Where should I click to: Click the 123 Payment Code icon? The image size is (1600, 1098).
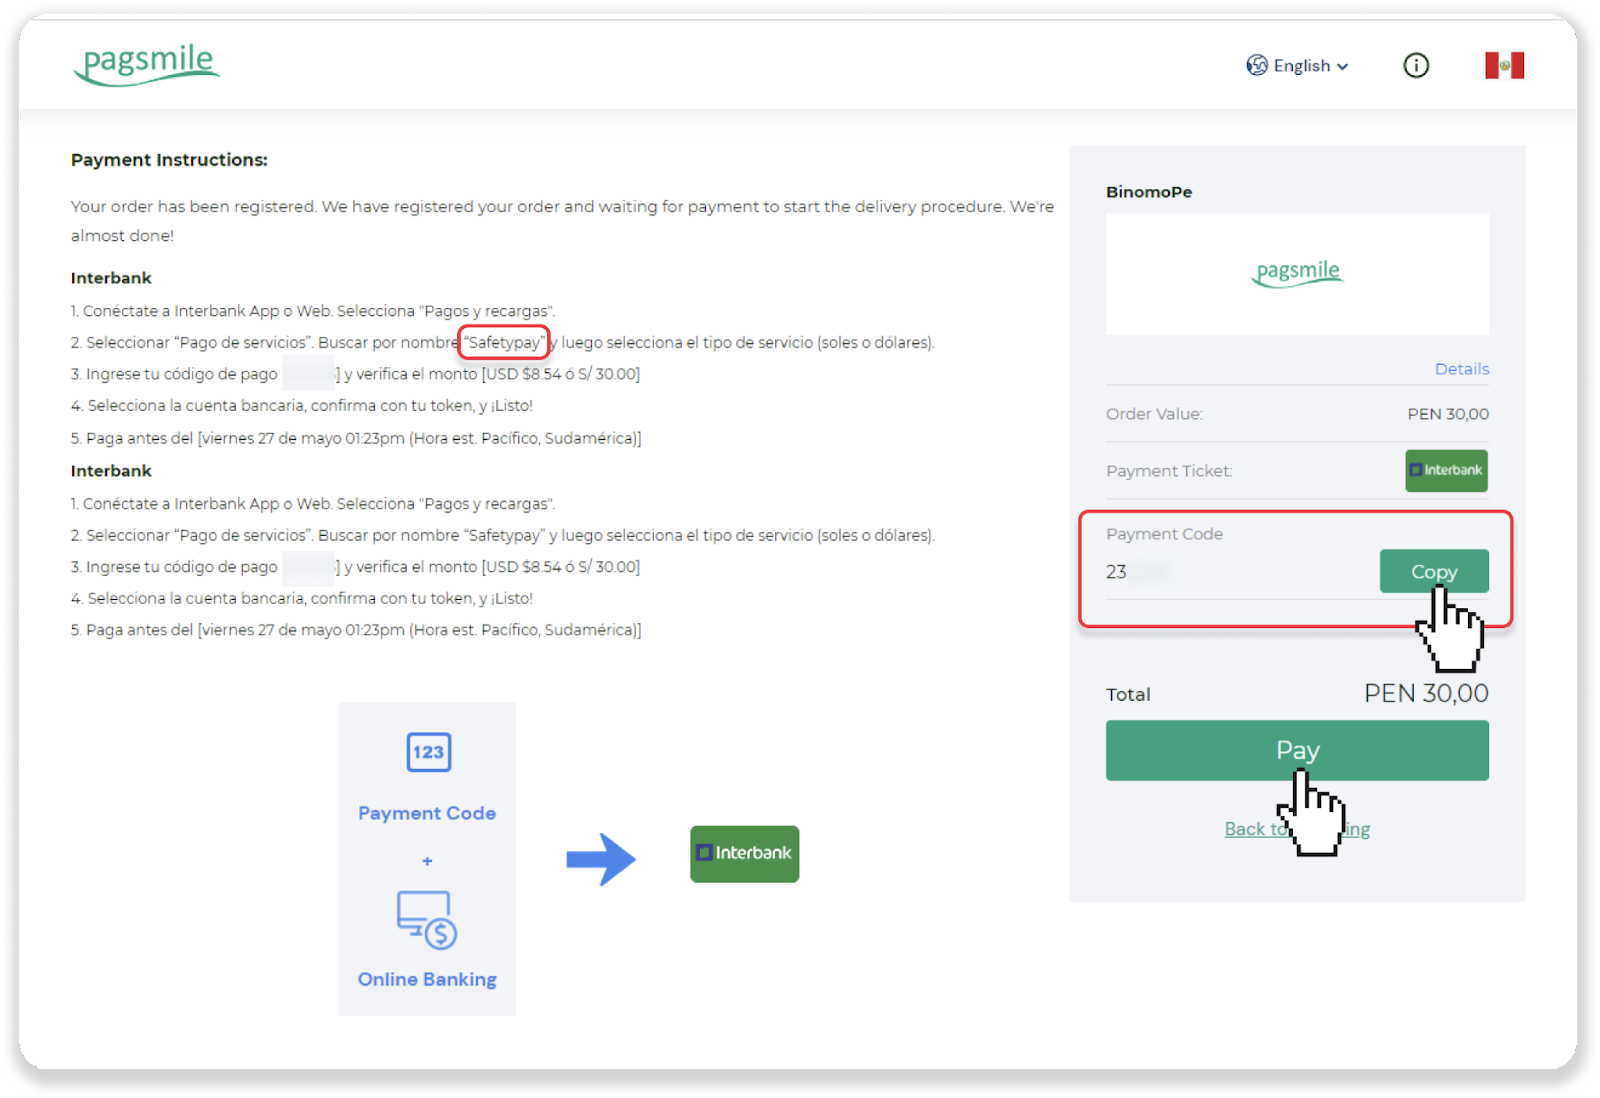pos(429,752)
